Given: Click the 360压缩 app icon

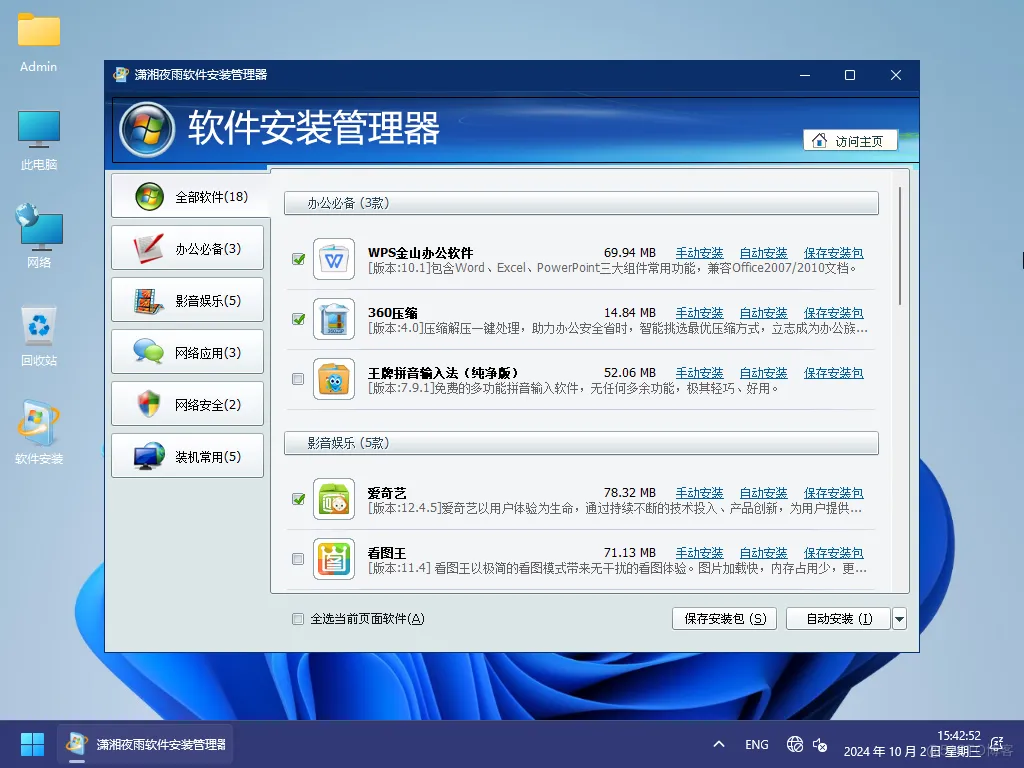Looking at the screenshot, I should click(334, 319).
